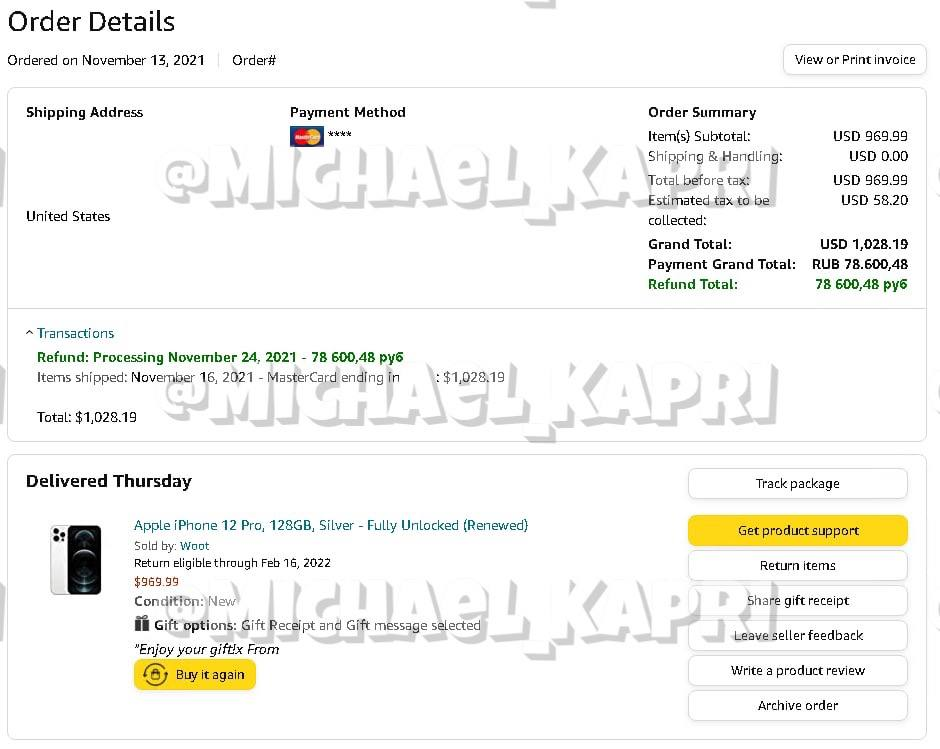Open the Woot seller link

[x=195, y=546]
